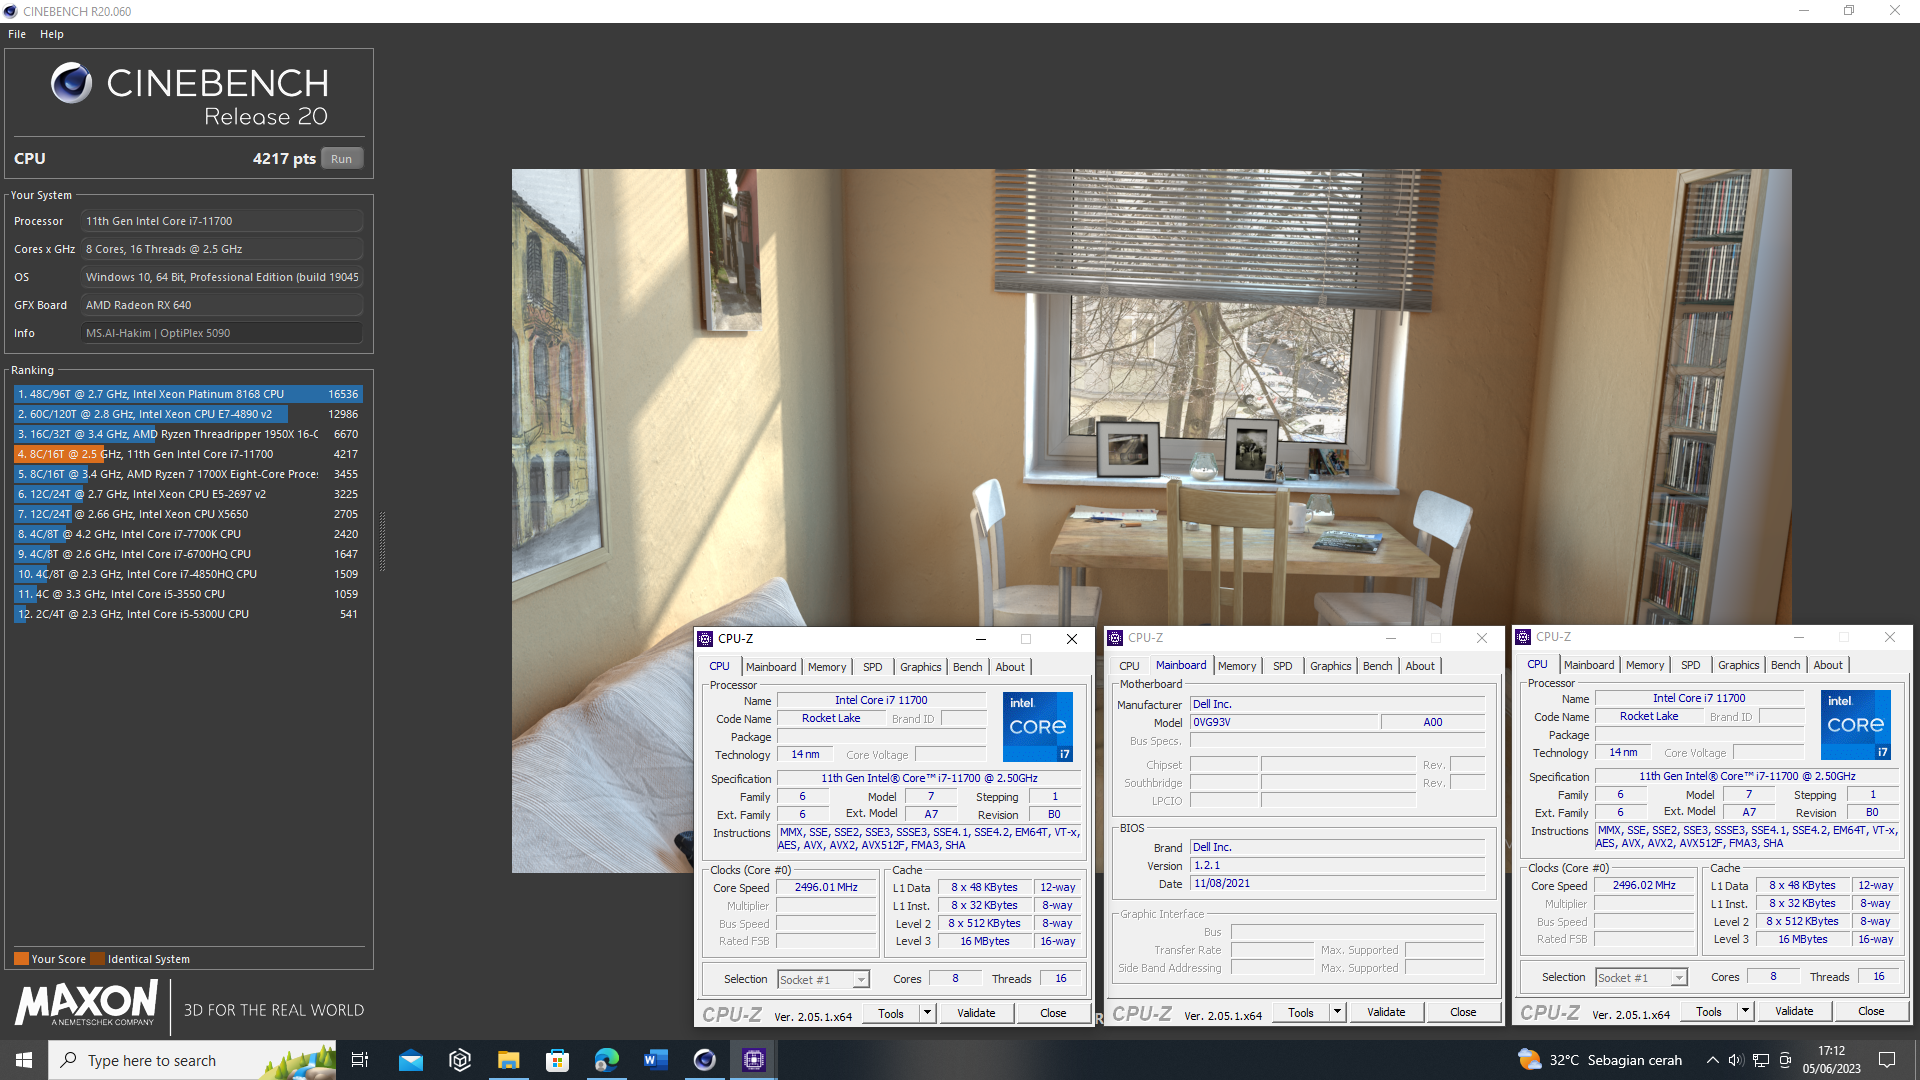Select ranking row Intel Core i5-5300U
This screenshot has height=1080, width=1920.
[x=188, y=614]
